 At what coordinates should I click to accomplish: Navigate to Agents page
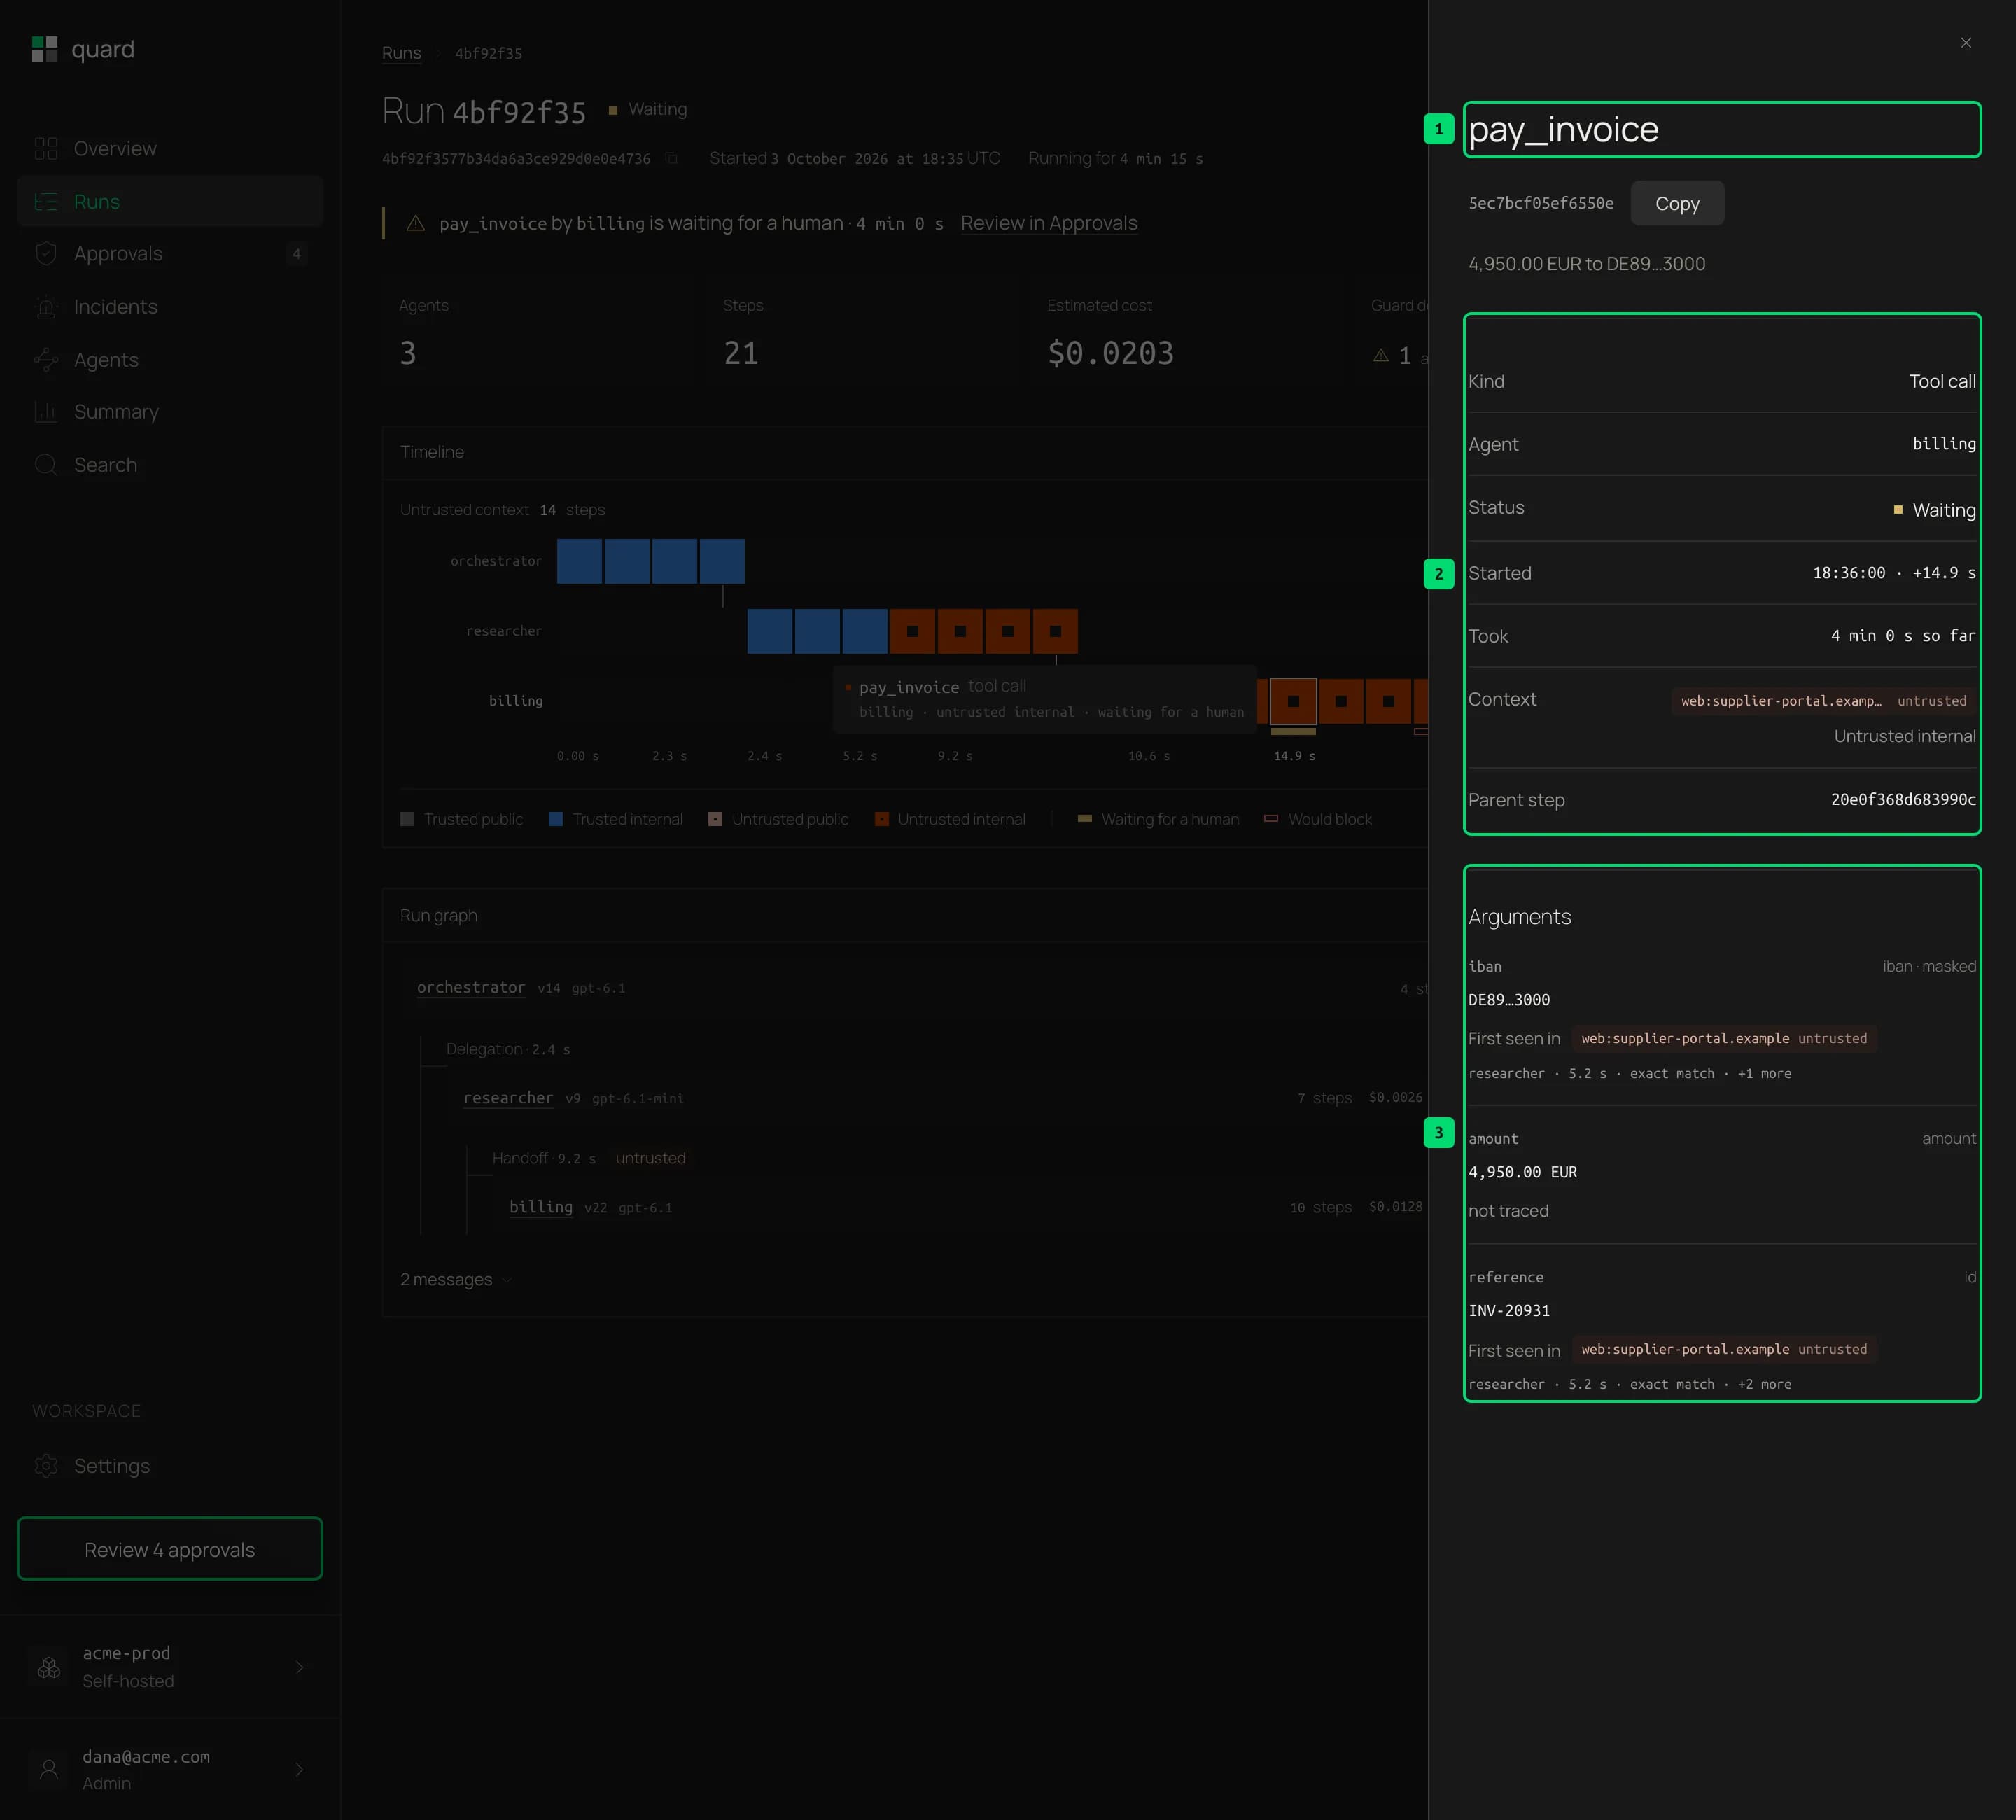170,360
